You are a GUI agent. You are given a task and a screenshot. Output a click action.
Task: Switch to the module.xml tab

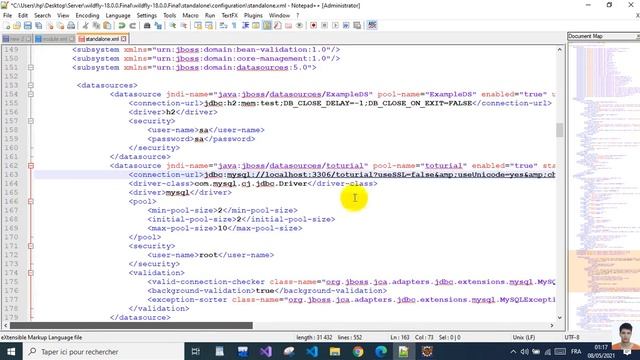(55, 39)
